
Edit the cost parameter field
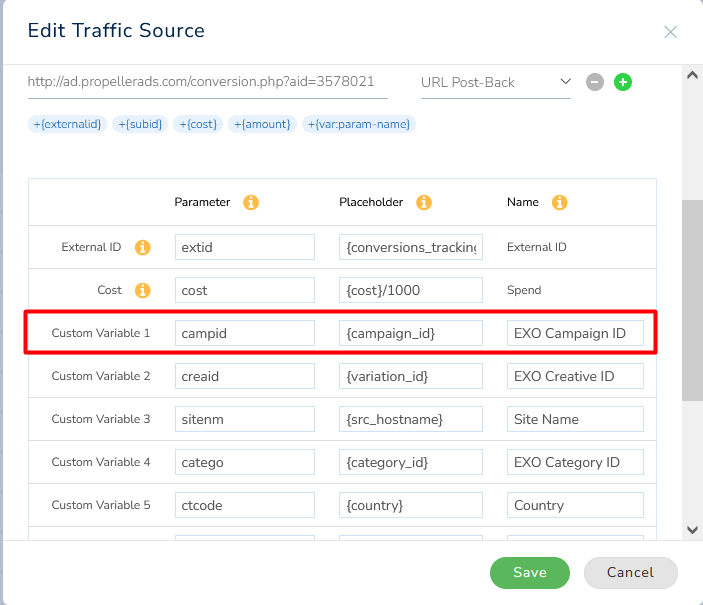click(245, 290)
